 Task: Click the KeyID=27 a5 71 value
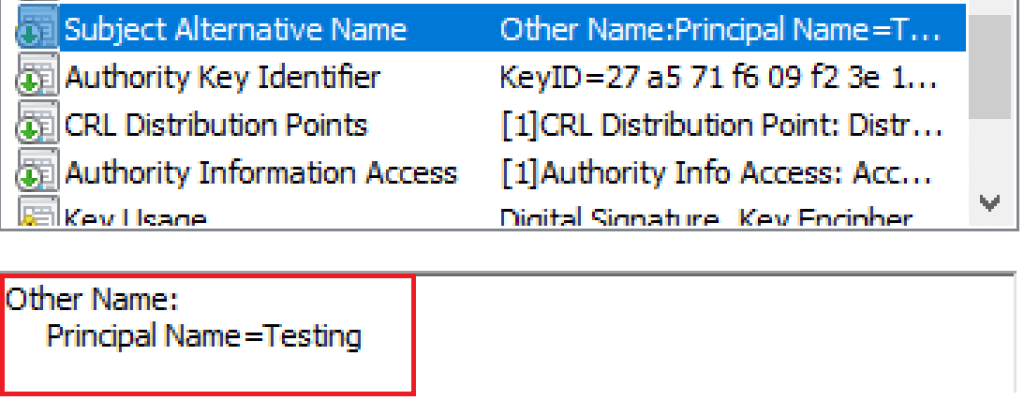tap(720, 77)
